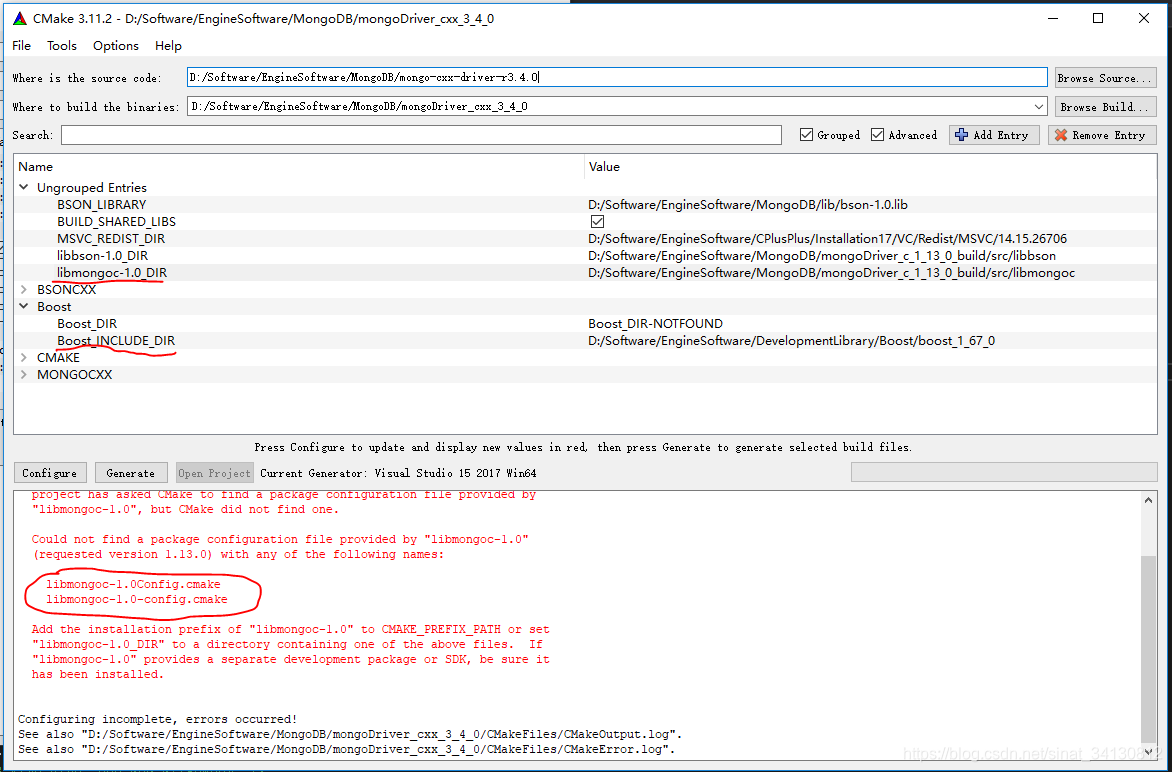Click the MSVC/14.15.26706 redist path value
Screen dimensions: 1172x772
[x=828, y=239]
